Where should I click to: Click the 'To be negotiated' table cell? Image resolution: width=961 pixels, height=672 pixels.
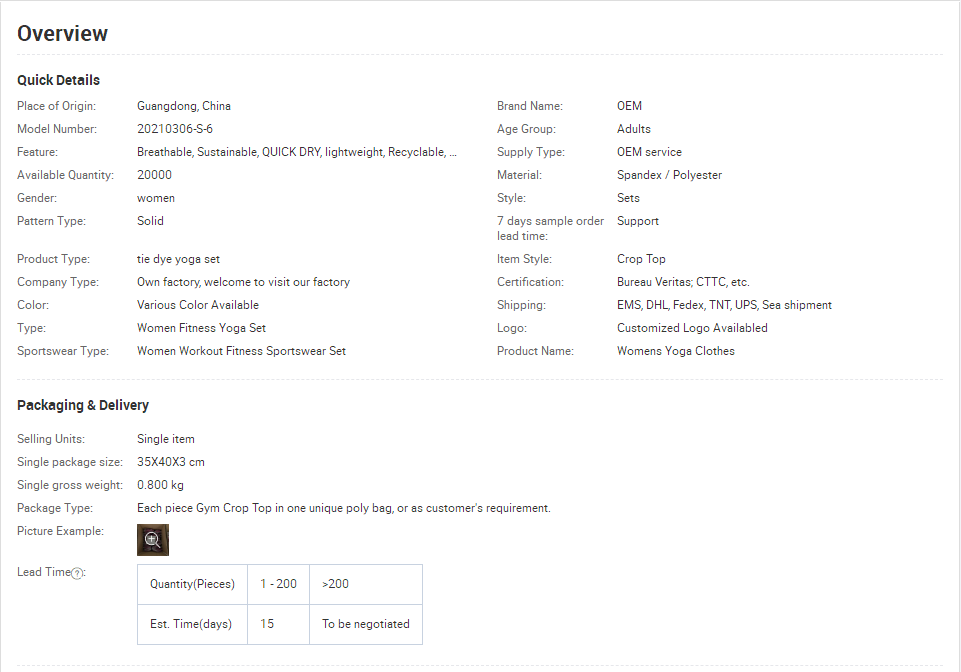pos(365,624)
